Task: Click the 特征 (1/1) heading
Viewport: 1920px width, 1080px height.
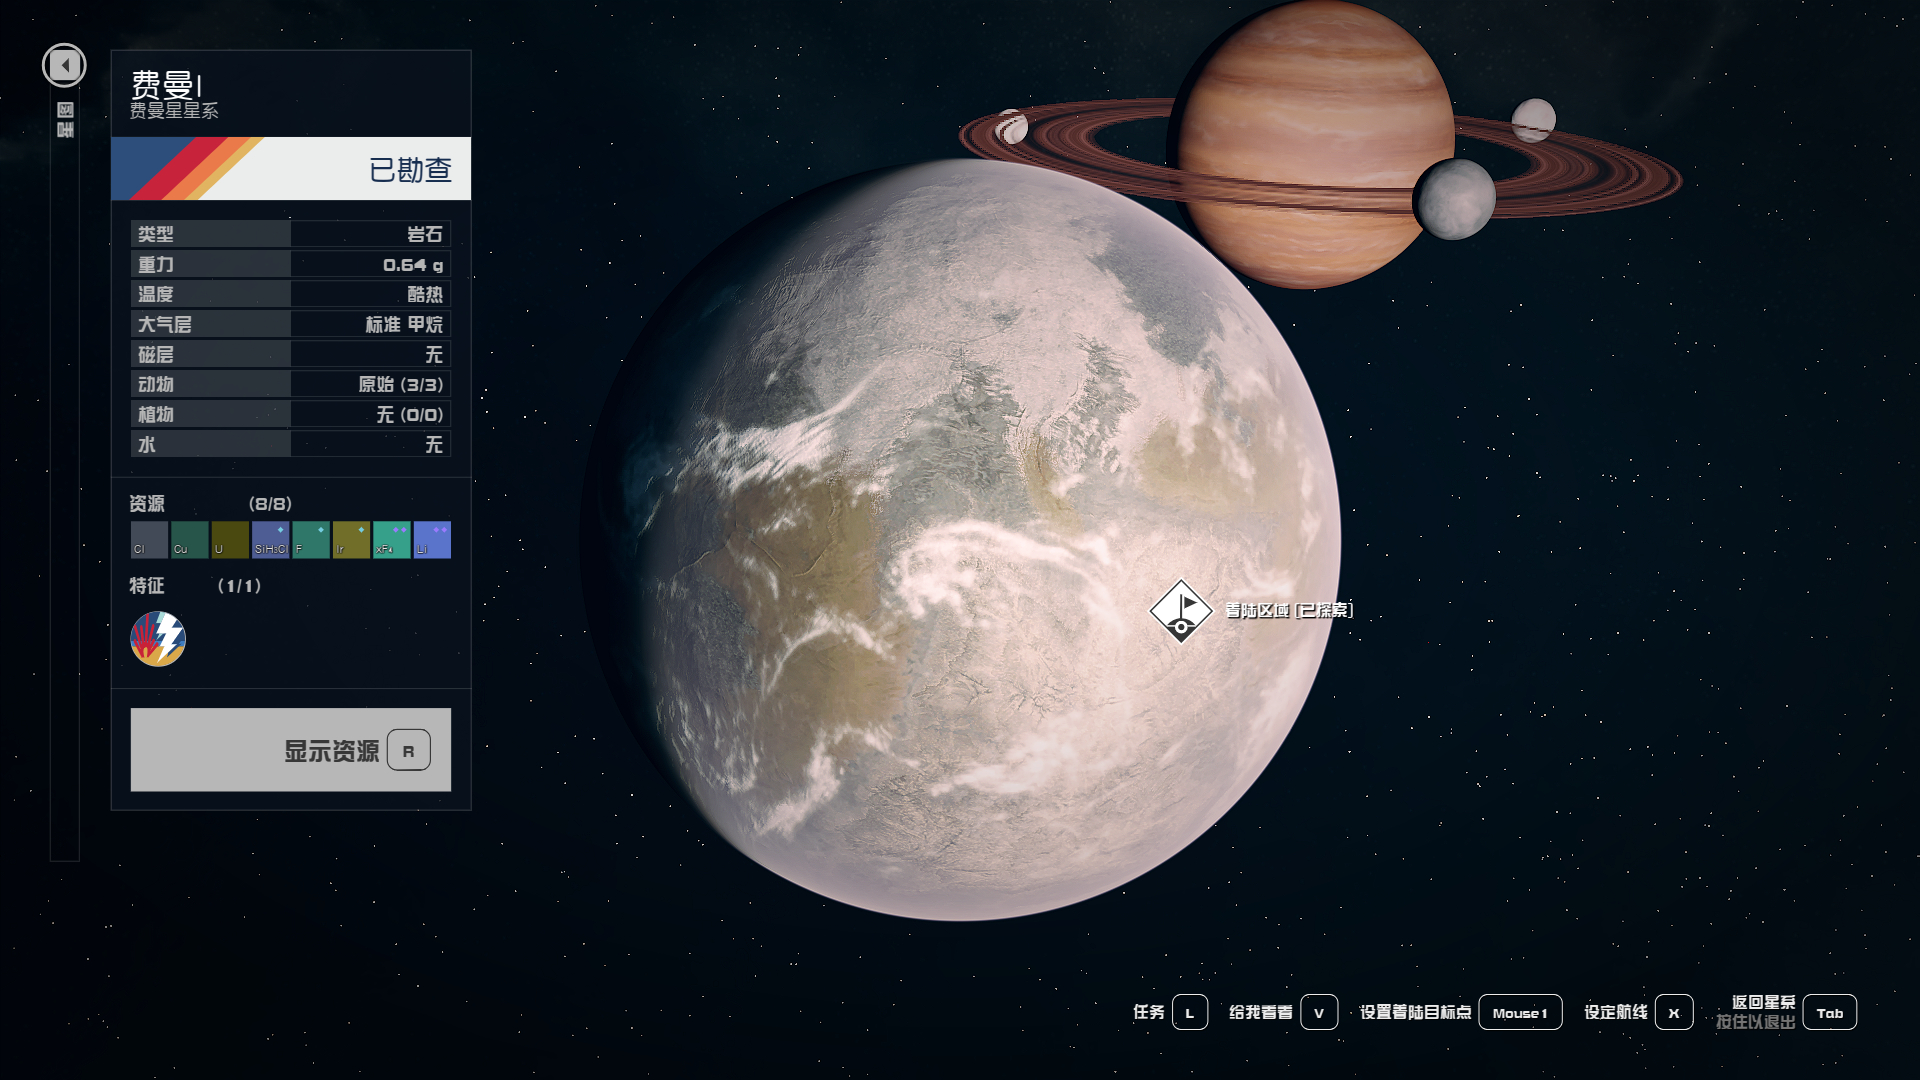Action: click(195, 586)
